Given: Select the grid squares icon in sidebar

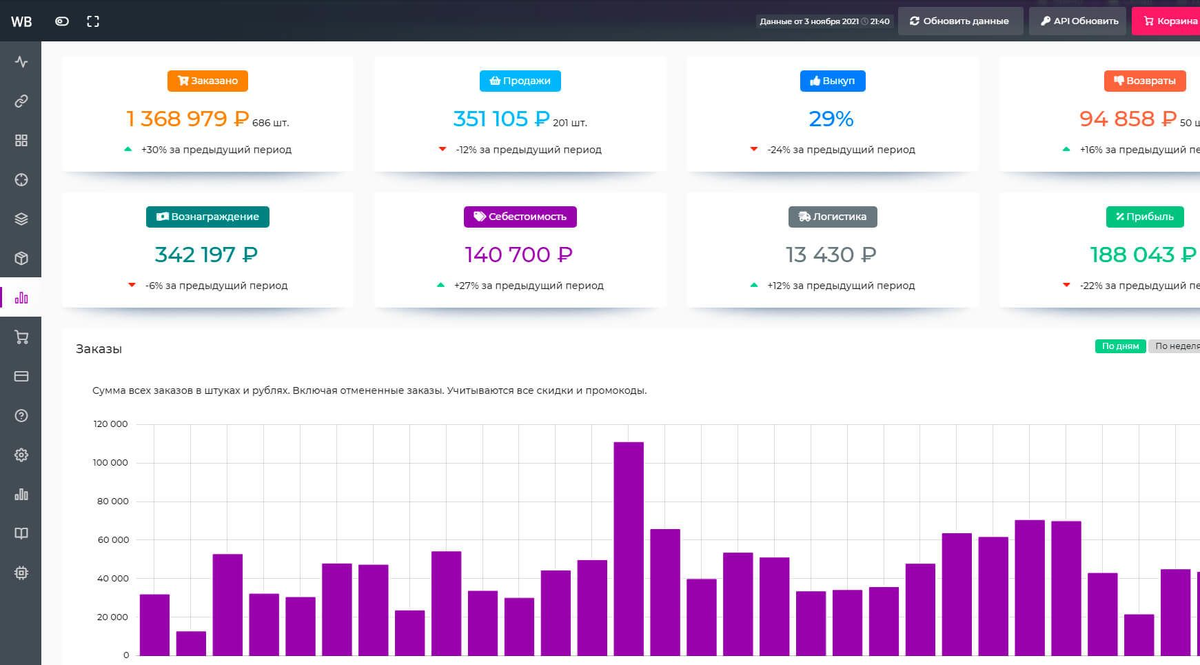Looking at the screenshot, I should tap(21, 140).
